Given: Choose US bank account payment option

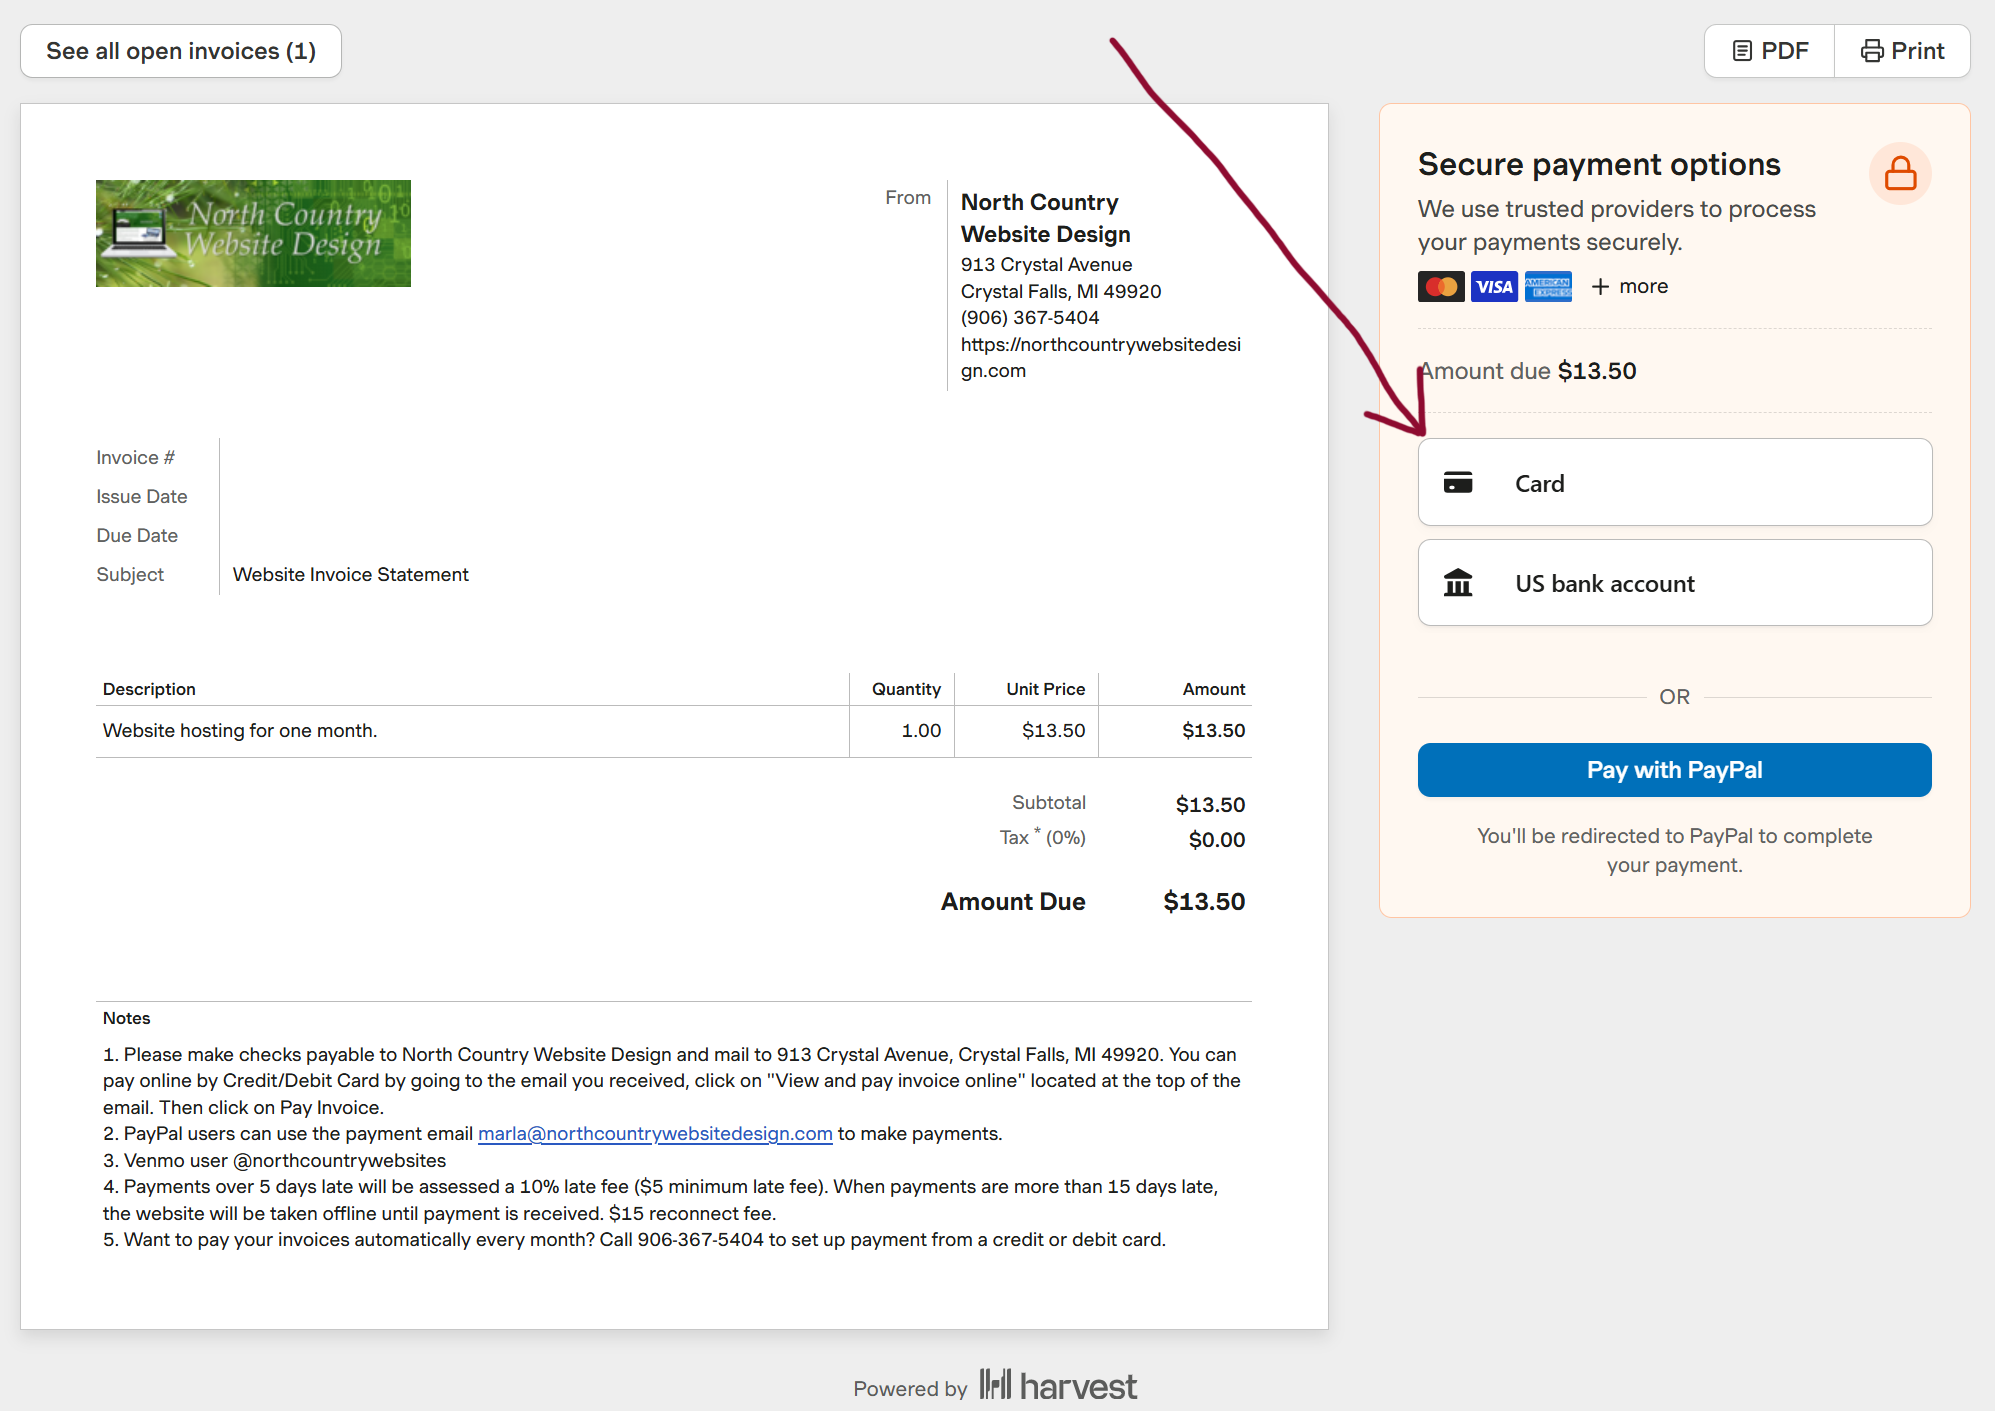Looking at the screenshot, I should tap(1674, 583).
